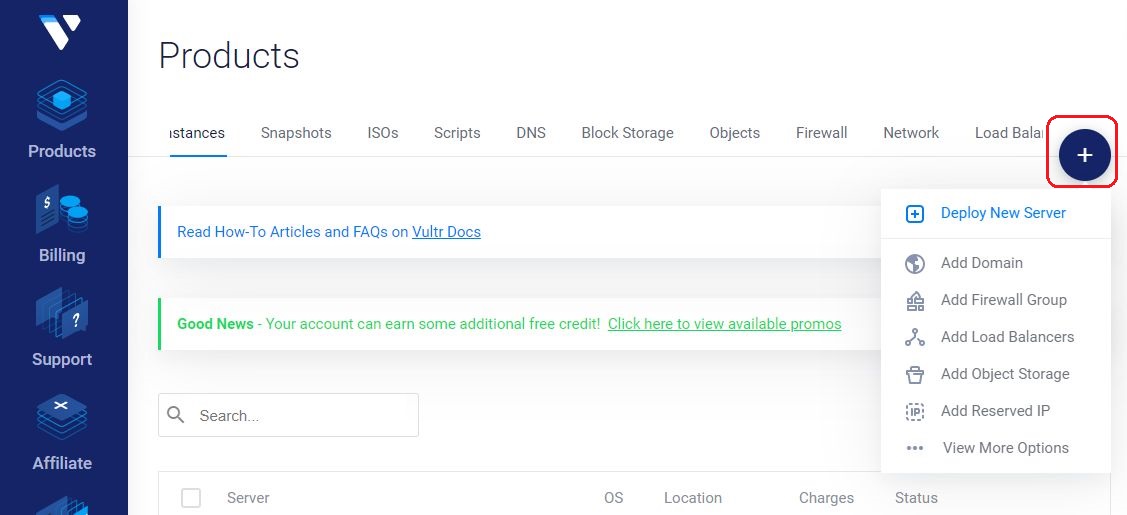1127x515 pixels.
Task: Switch to the Block Storage tab
Action: 627,133
